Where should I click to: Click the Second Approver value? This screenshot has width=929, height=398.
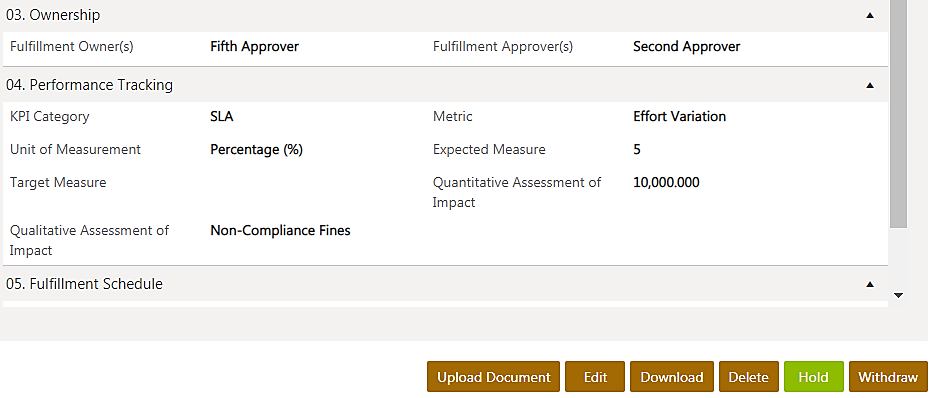click(x=686, y=47)
